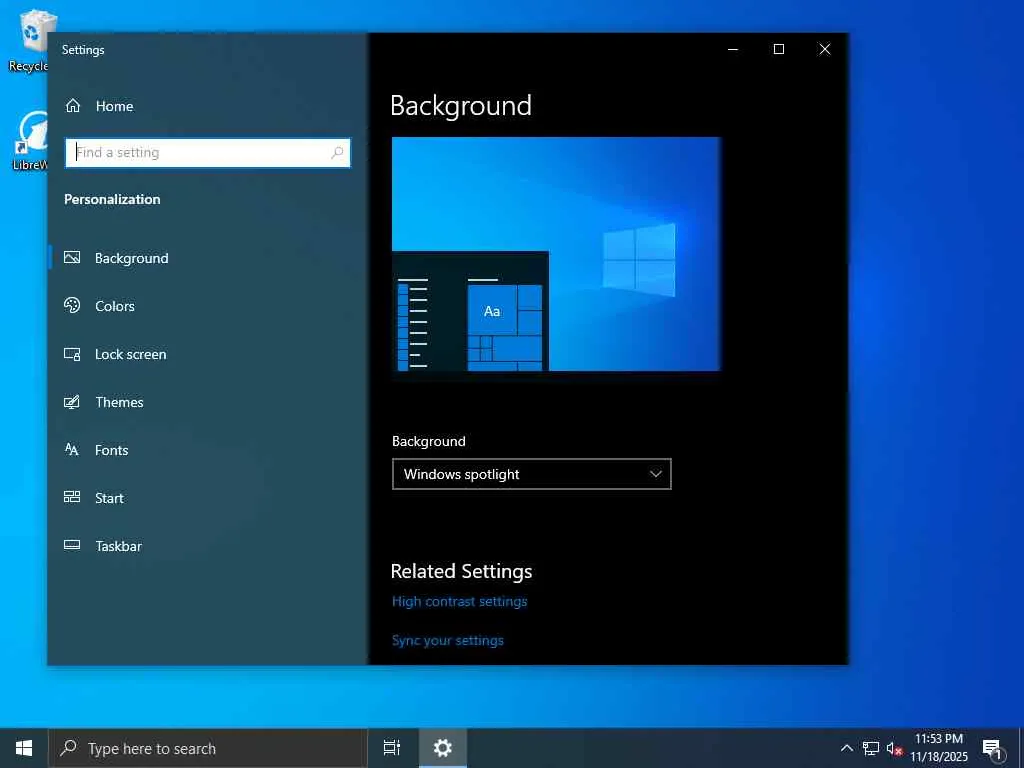The image size is (1024, 768).
Task: Click the Lock screen monitor icon
Action: pos(72,354)
